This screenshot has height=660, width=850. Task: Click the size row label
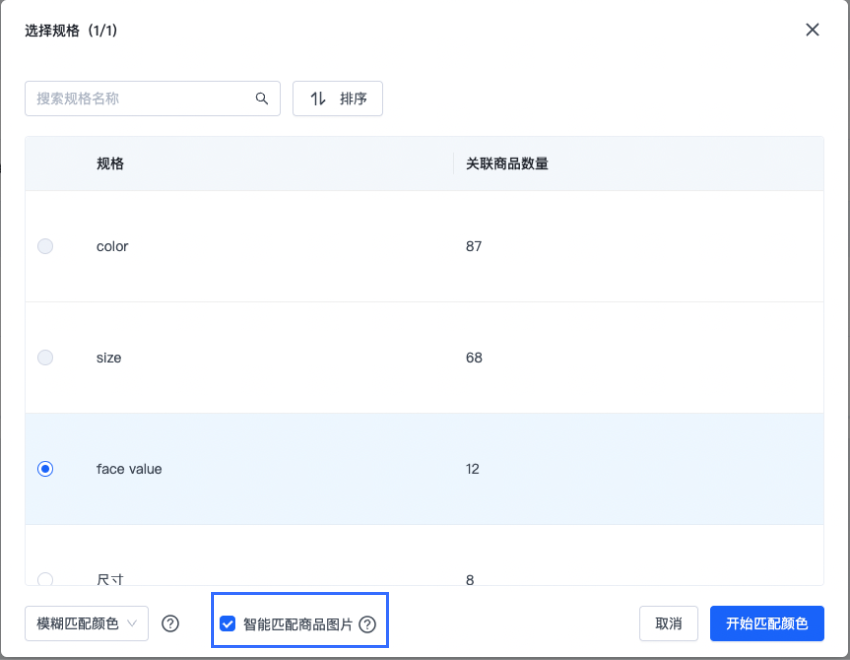point(109,357)
